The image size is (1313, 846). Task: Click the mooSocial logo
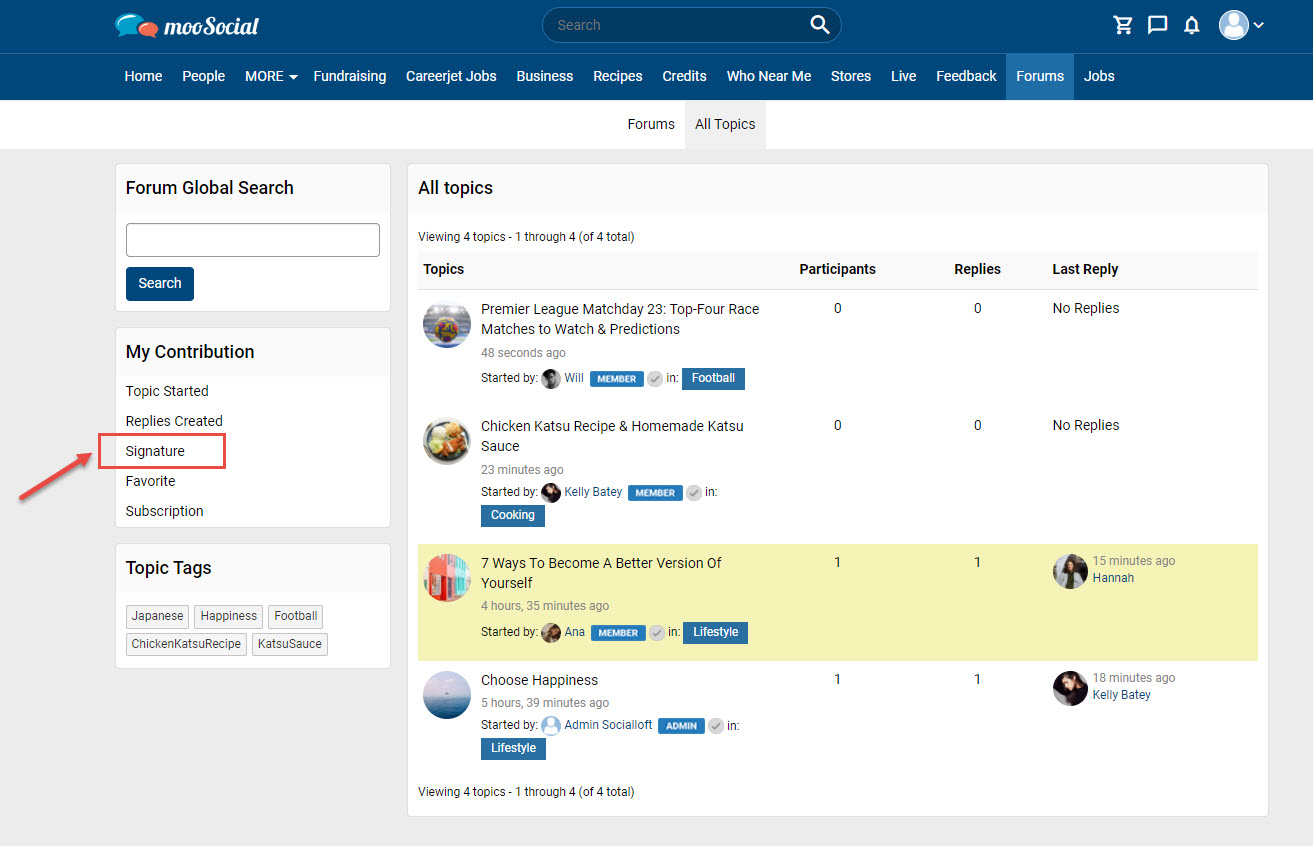point(187,25)
